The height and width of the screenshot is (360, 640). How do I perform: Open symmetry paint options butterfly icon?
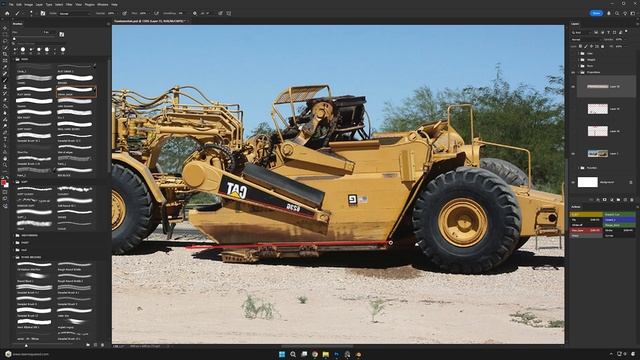[x=229, y=13]
